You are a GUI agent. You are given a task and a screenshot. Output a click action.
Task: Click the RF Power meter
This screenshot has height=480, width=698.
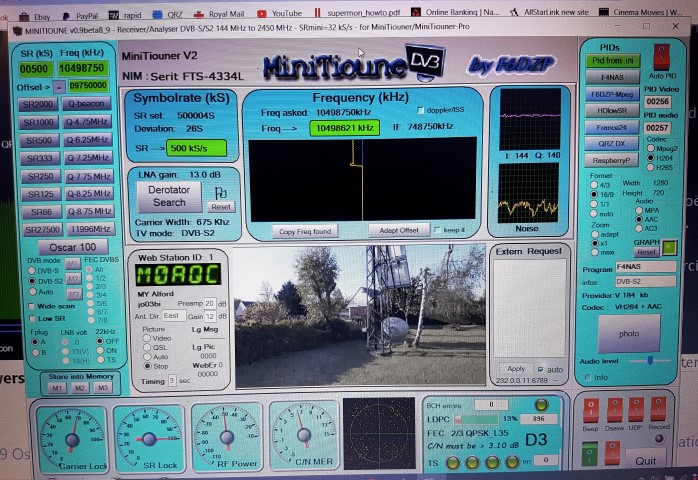(227, 436)
